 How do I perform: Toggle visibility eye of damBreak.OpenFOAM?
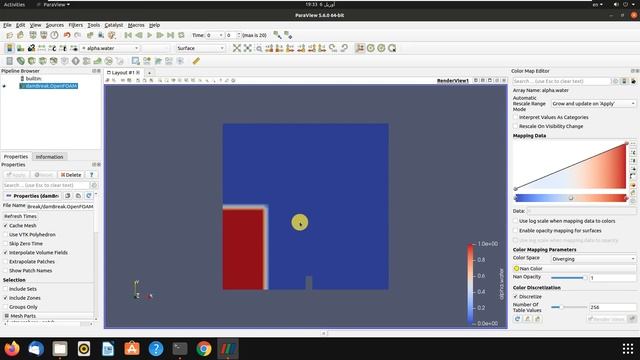(4, 86)
